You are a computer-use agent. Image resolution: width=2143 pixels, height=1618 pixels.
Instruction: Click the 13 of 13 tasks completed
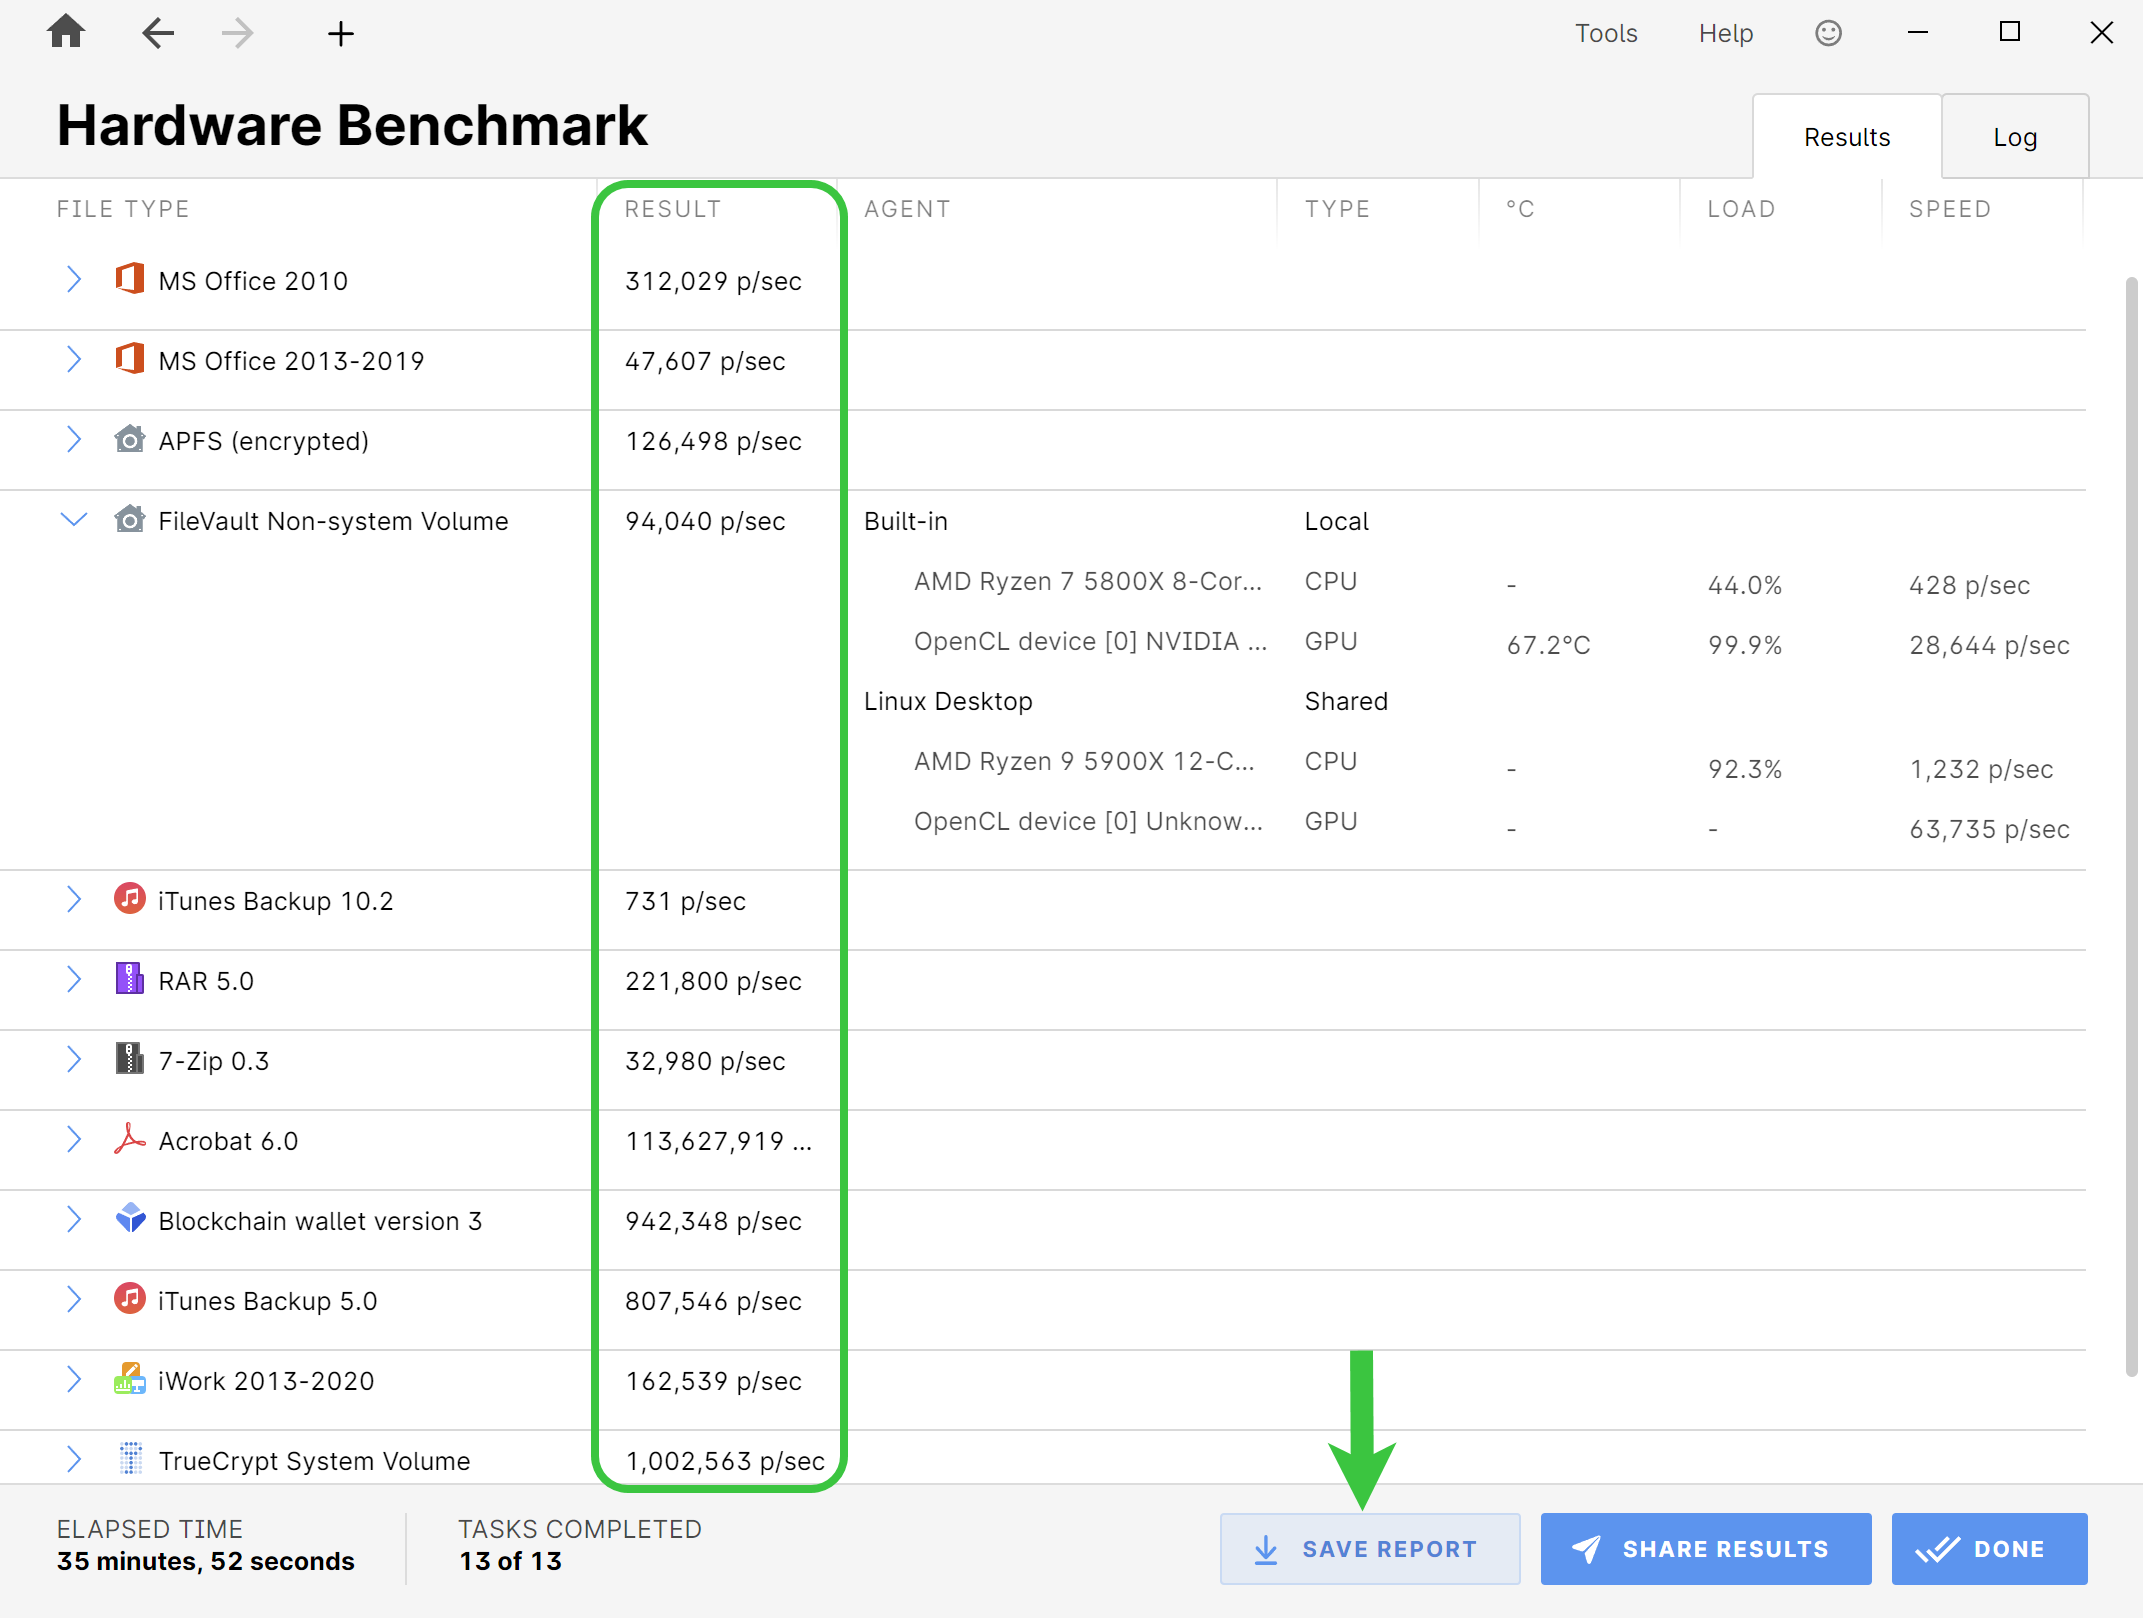pos(510,1561)
